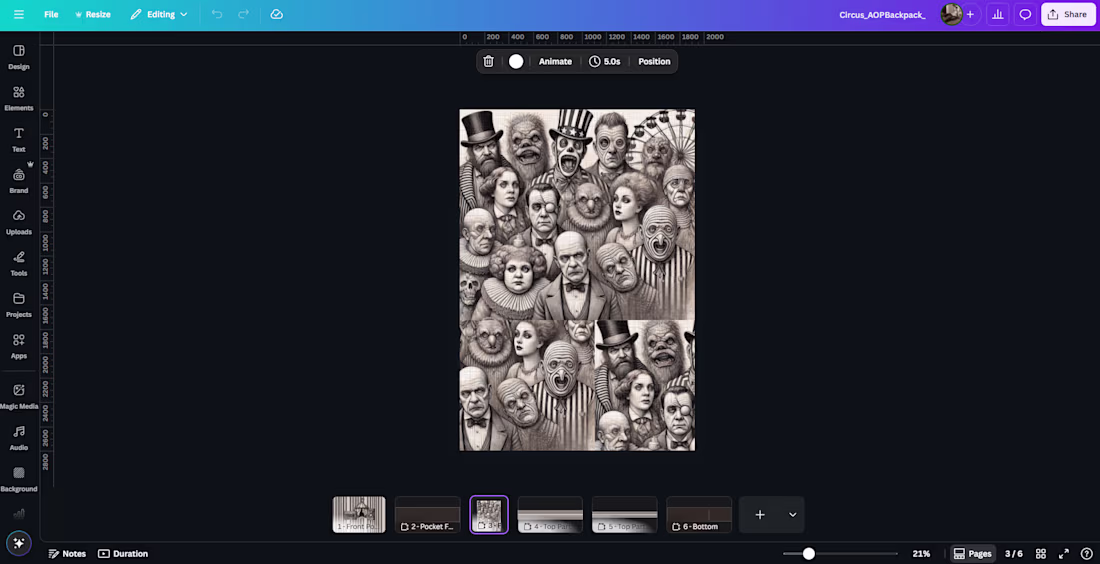Click the 21% zoom level

pyautogui.click(x=921, y=553)
